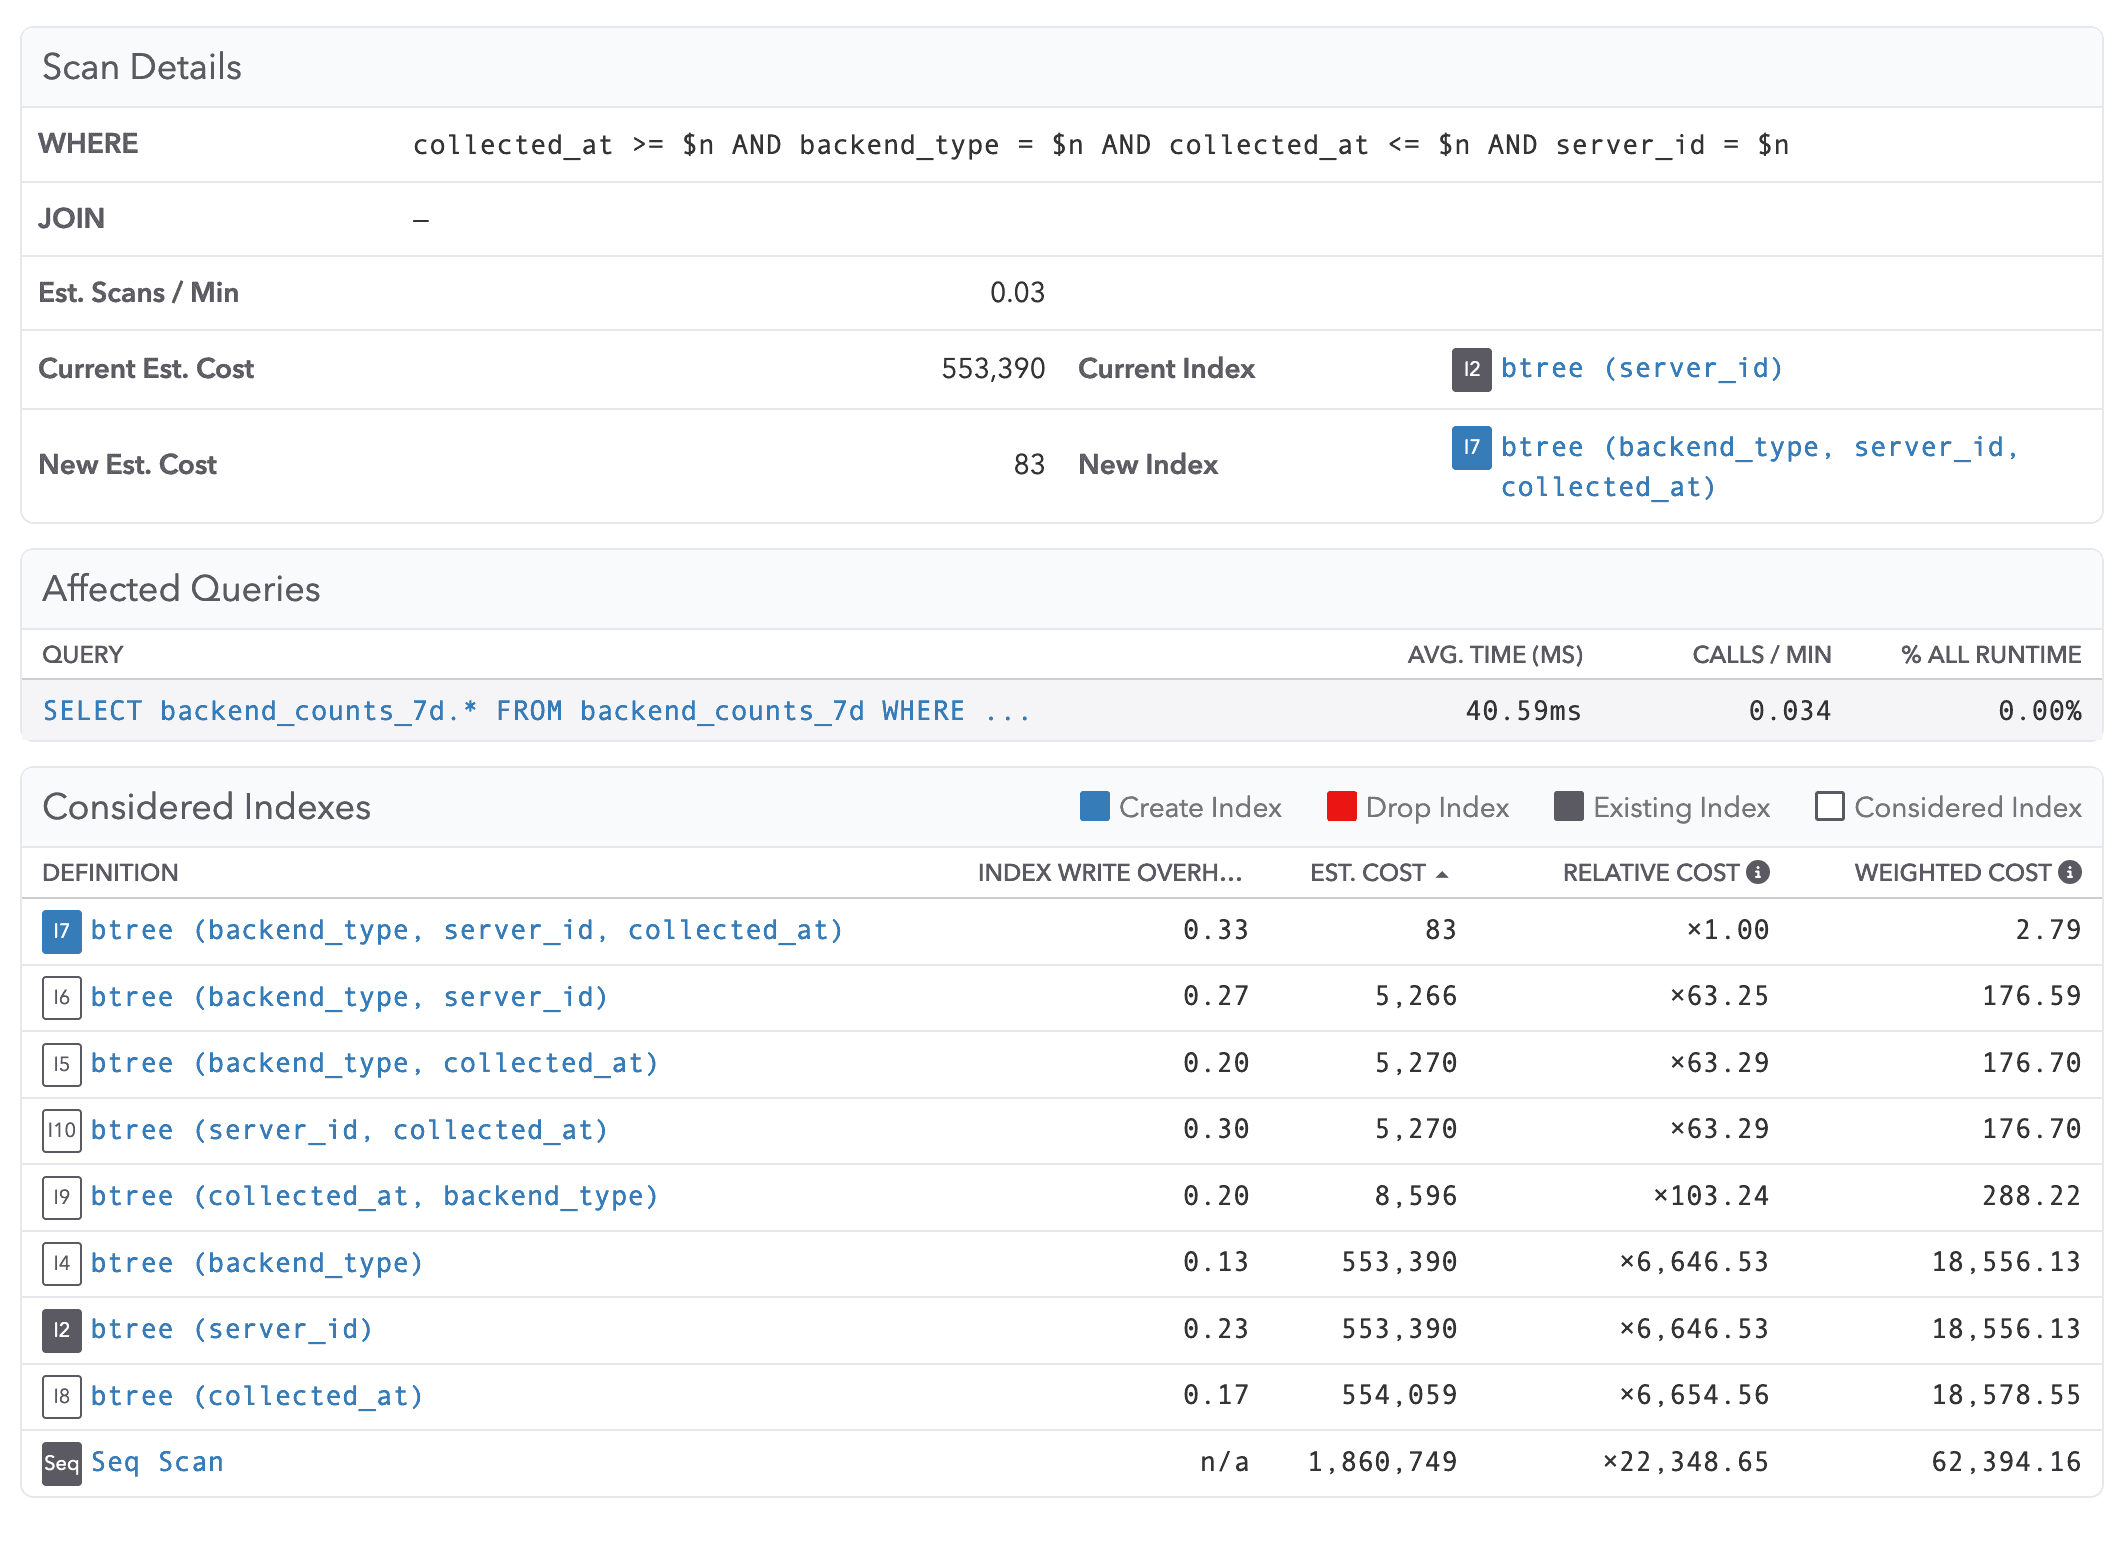Click the % ALL RUNTIME column header
This screenshot has width=2118, height=1544.
[1991, 655]
